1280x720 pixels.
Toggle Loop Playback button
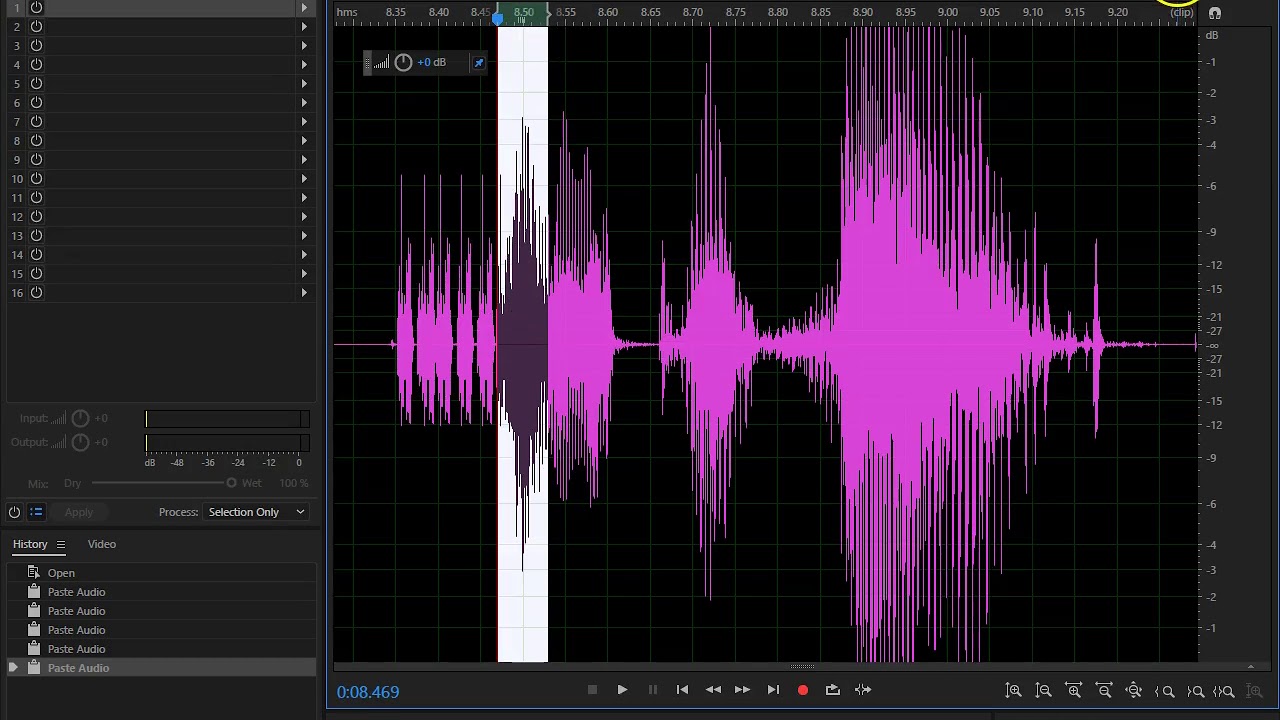click(832, 690)
